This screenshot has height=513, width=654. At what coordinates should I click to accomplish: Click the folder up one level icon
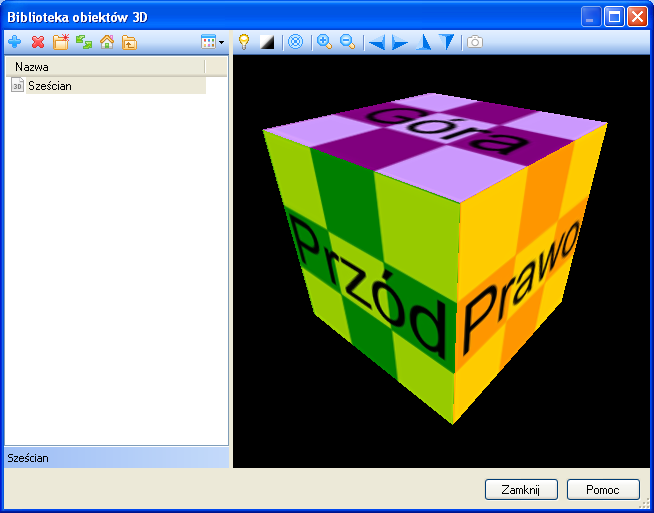click(129, 42)
